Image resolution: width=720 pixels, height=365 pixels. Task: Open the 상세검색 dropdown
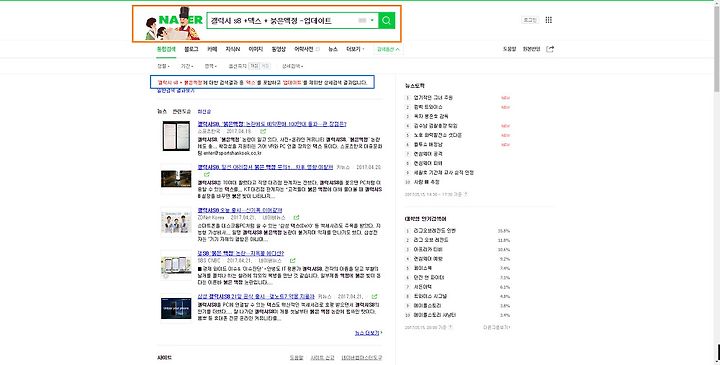pos(292,66)
